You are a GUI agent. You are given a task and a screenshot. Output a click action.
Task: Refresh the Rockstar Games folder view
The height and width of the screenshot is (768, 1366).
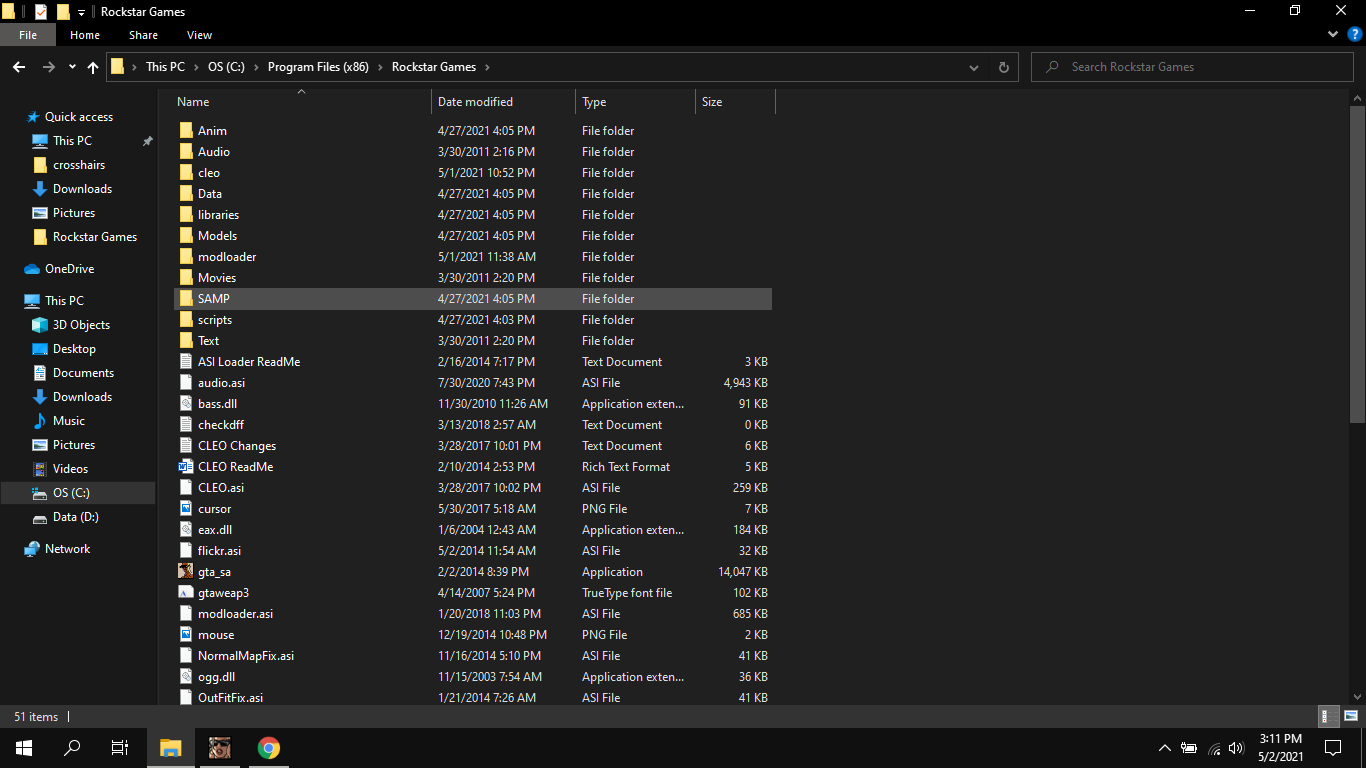coord(1004,67)
